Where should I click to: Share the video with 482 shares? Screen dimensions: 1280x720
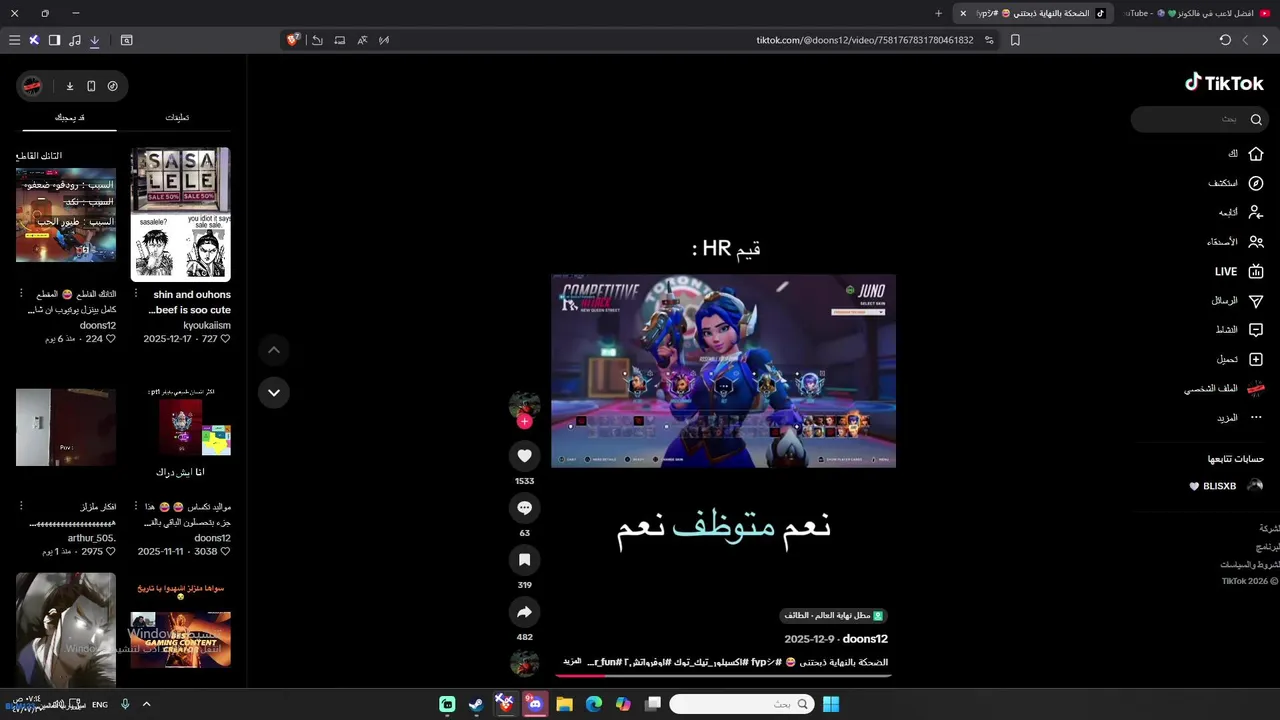click(x=524, y=612)
